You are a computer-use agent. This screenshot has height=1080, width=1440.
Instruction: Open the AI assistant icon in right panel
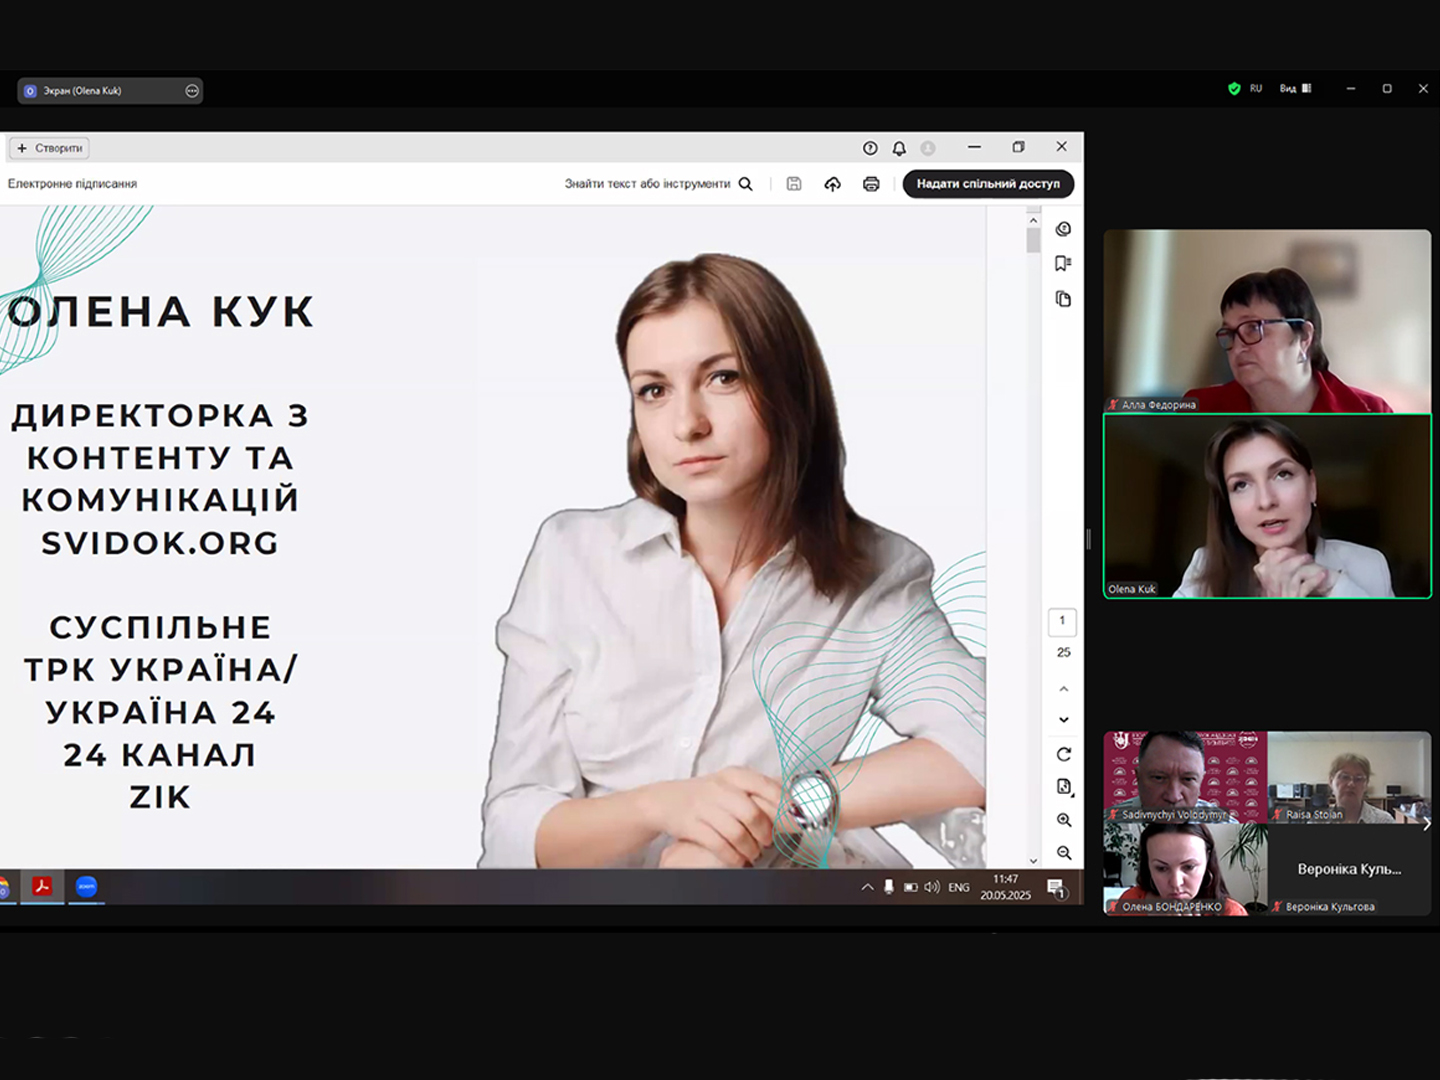1063,229
